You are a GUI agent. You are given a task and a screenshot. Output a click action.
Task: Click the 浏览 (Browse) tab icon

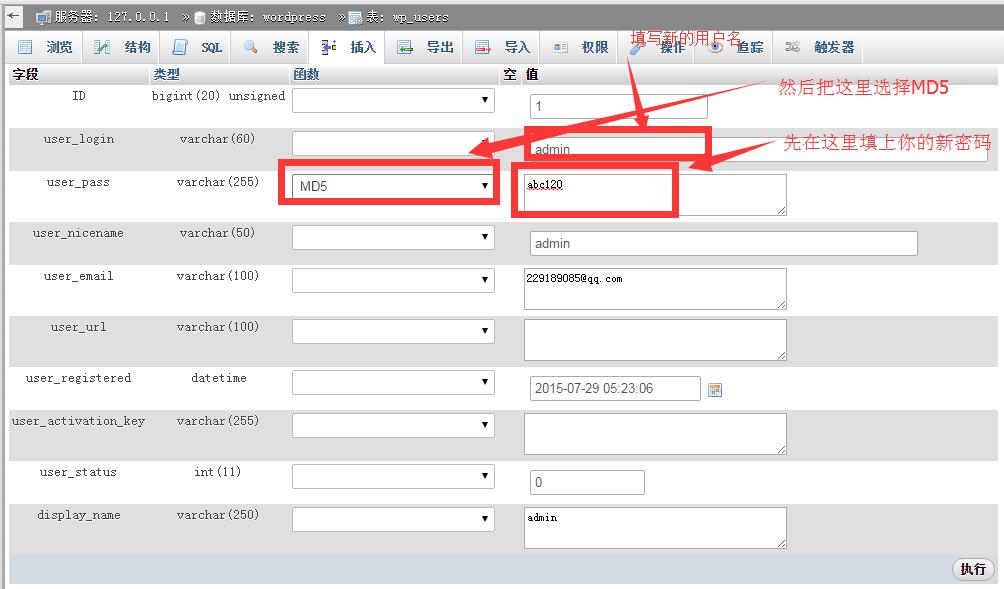point(26,47)
